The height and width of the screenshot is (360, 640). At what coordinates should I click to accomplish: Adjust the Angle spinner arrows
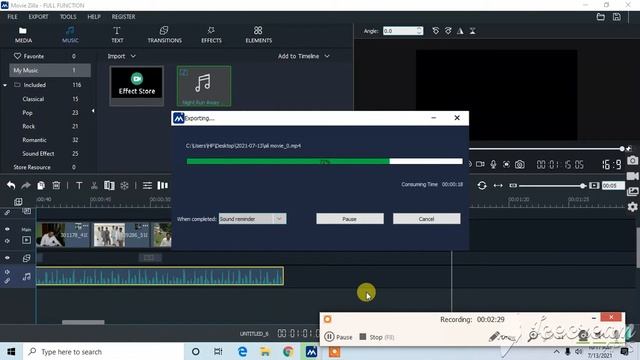[x=419, y=31]
